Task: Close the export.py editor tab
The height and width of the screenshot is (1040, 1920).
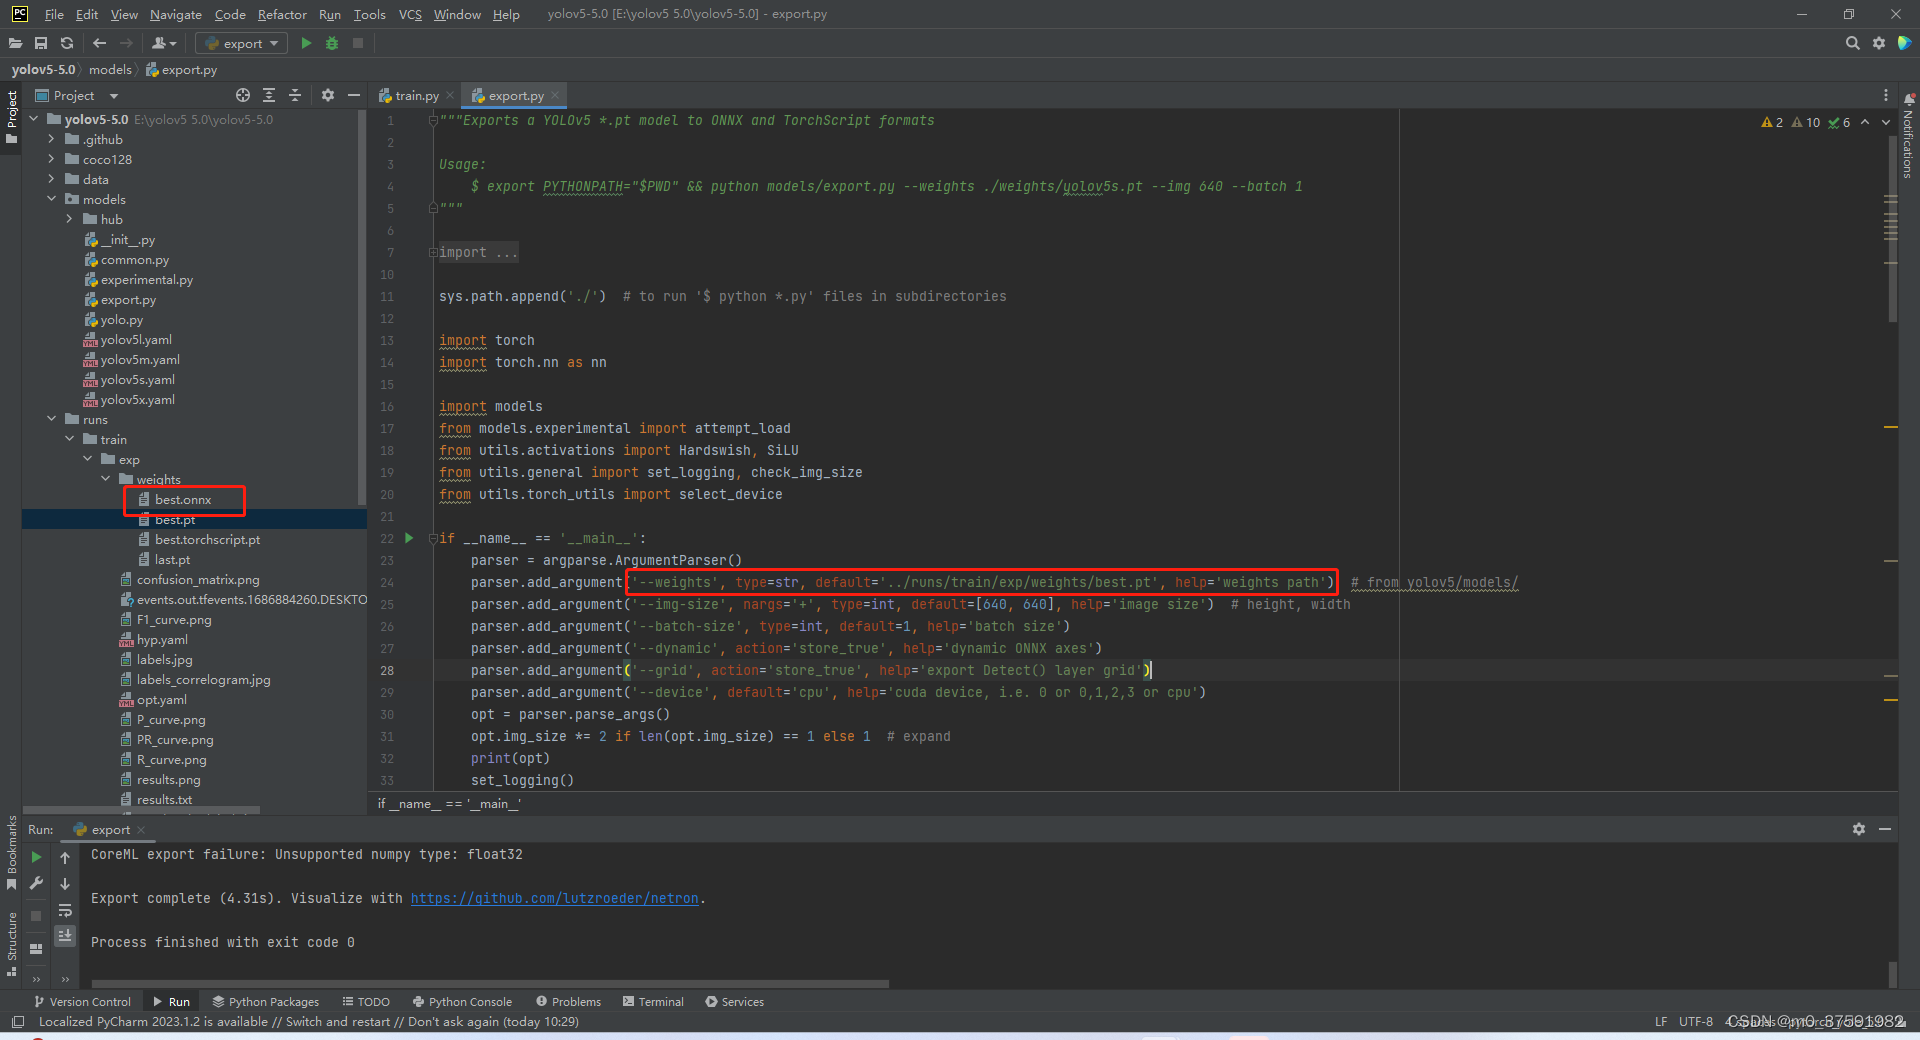Action: point(555,95)
